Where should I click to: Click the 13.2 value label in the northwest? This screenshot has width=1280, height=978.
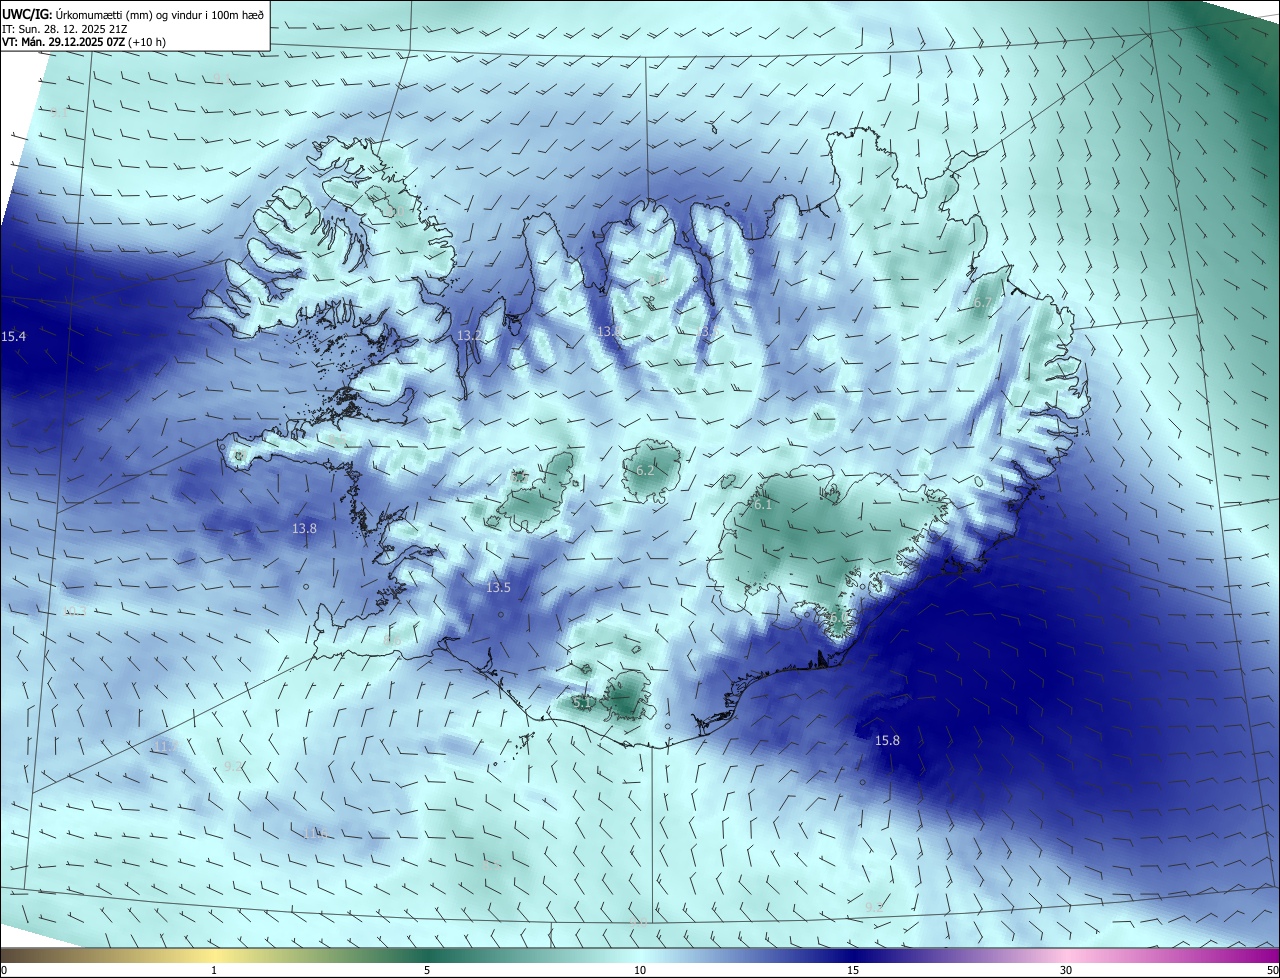point(468,336)
